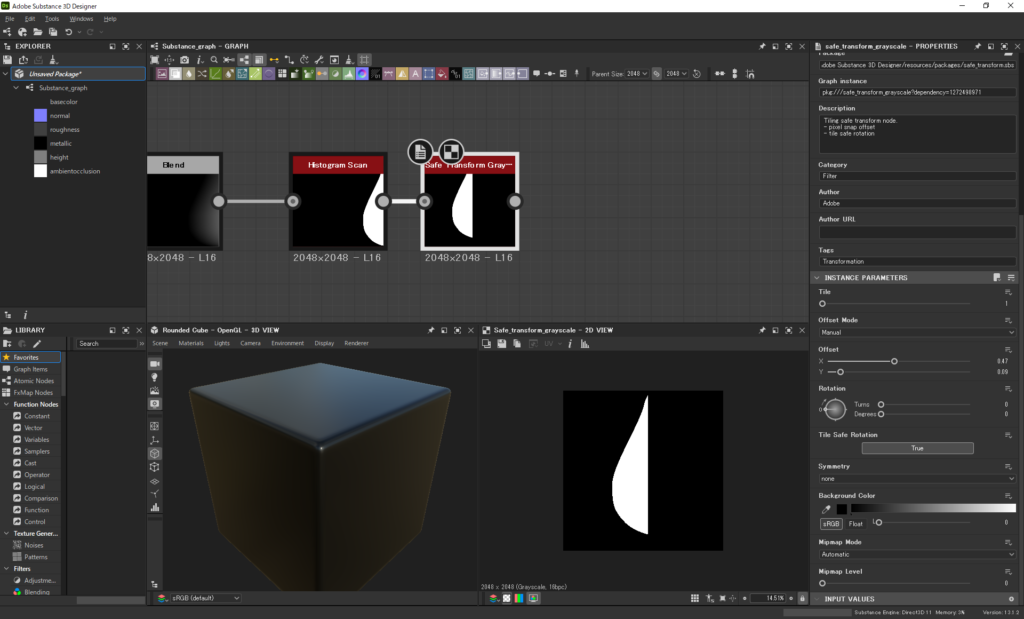Click the light bulb icon in the 3D view

tap(155, 377)
